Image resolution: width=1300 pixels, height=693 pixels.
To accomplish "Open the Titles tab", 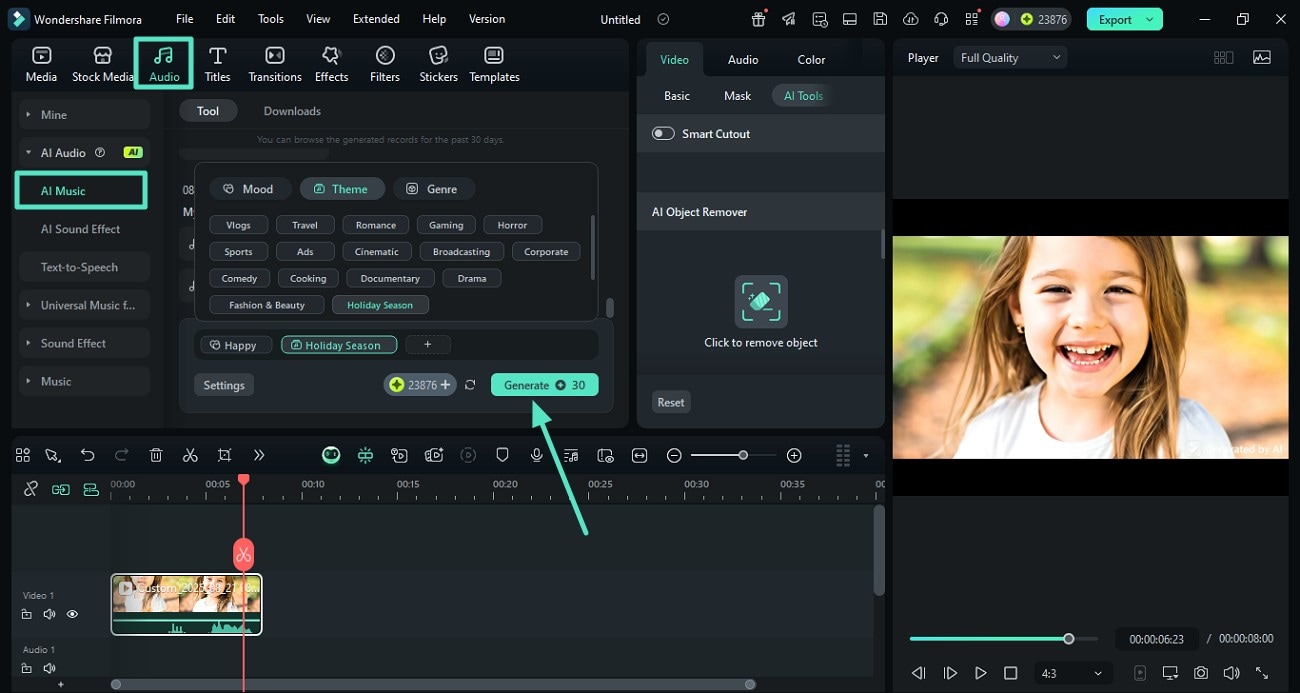I will pyautogui.click(x=217, y=64).
